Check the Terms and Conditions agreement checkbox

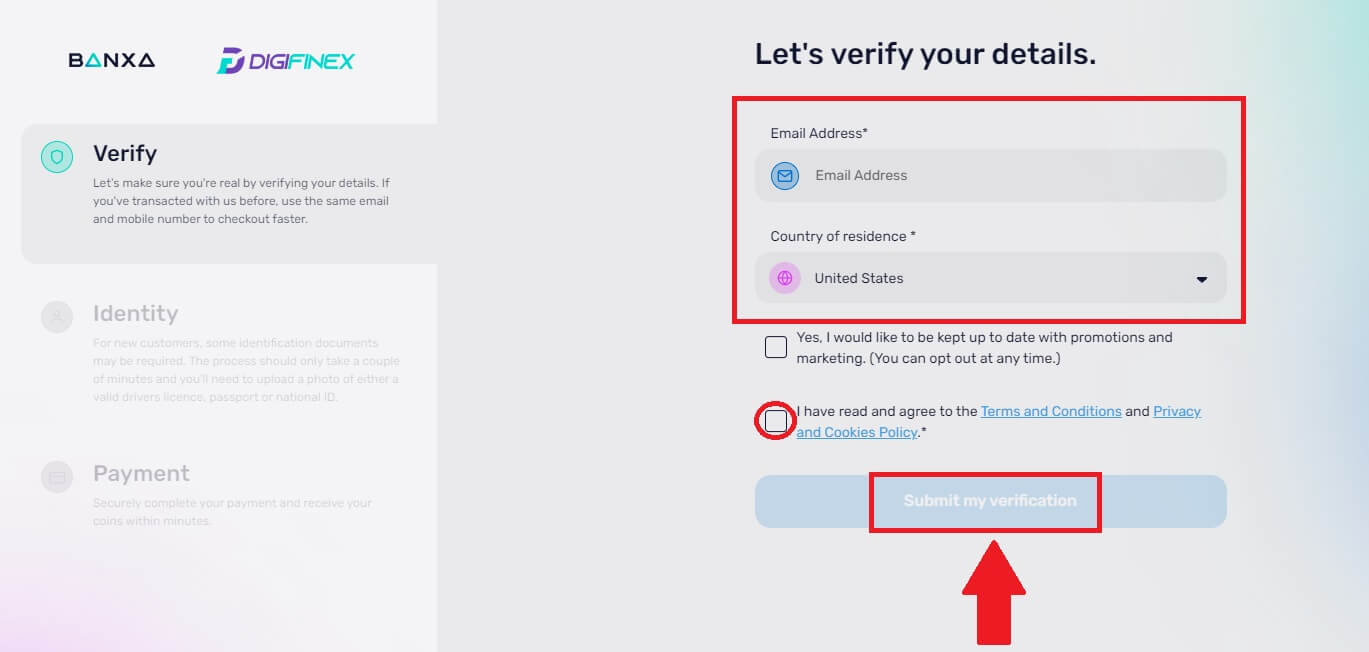775,421
